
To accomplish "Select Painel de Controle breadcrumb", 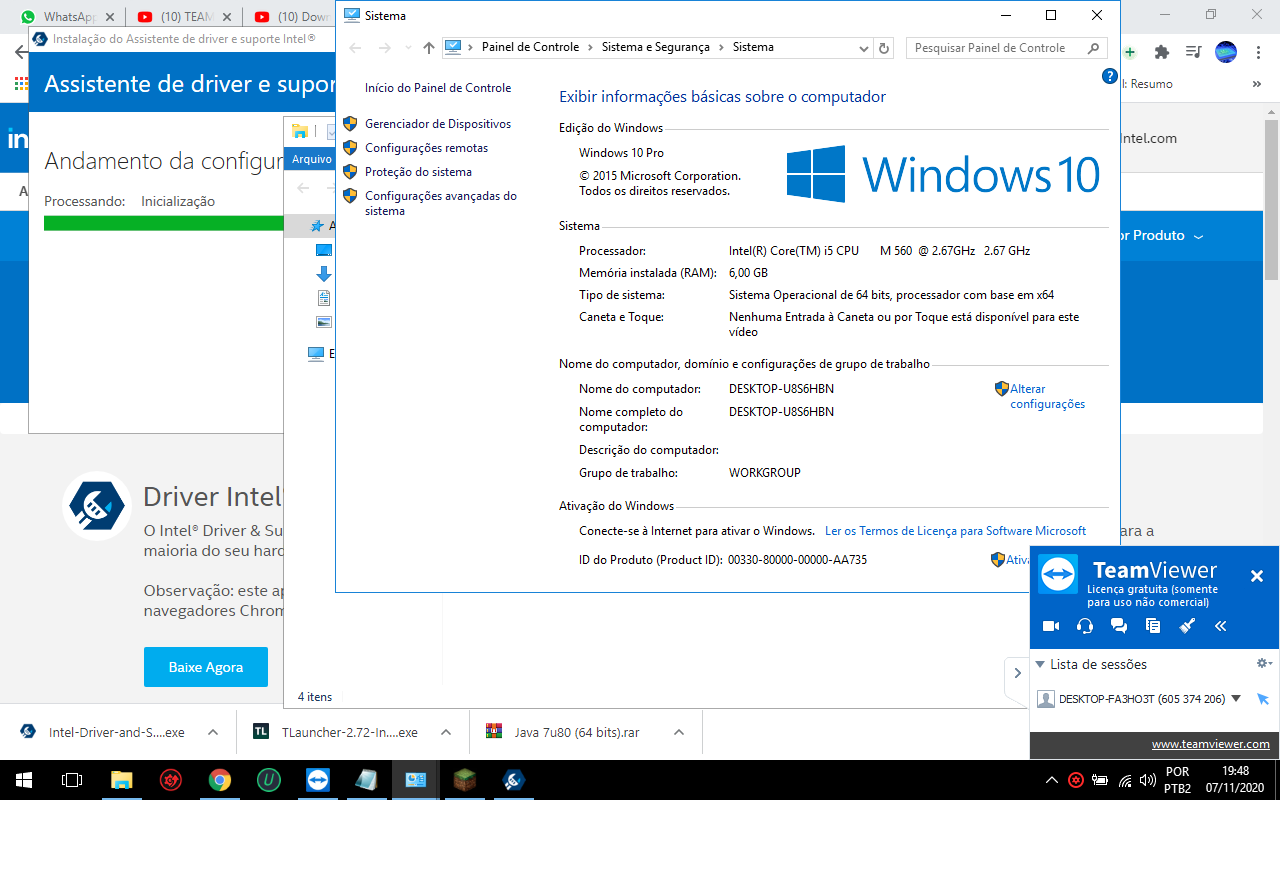I will coord(530,47).
